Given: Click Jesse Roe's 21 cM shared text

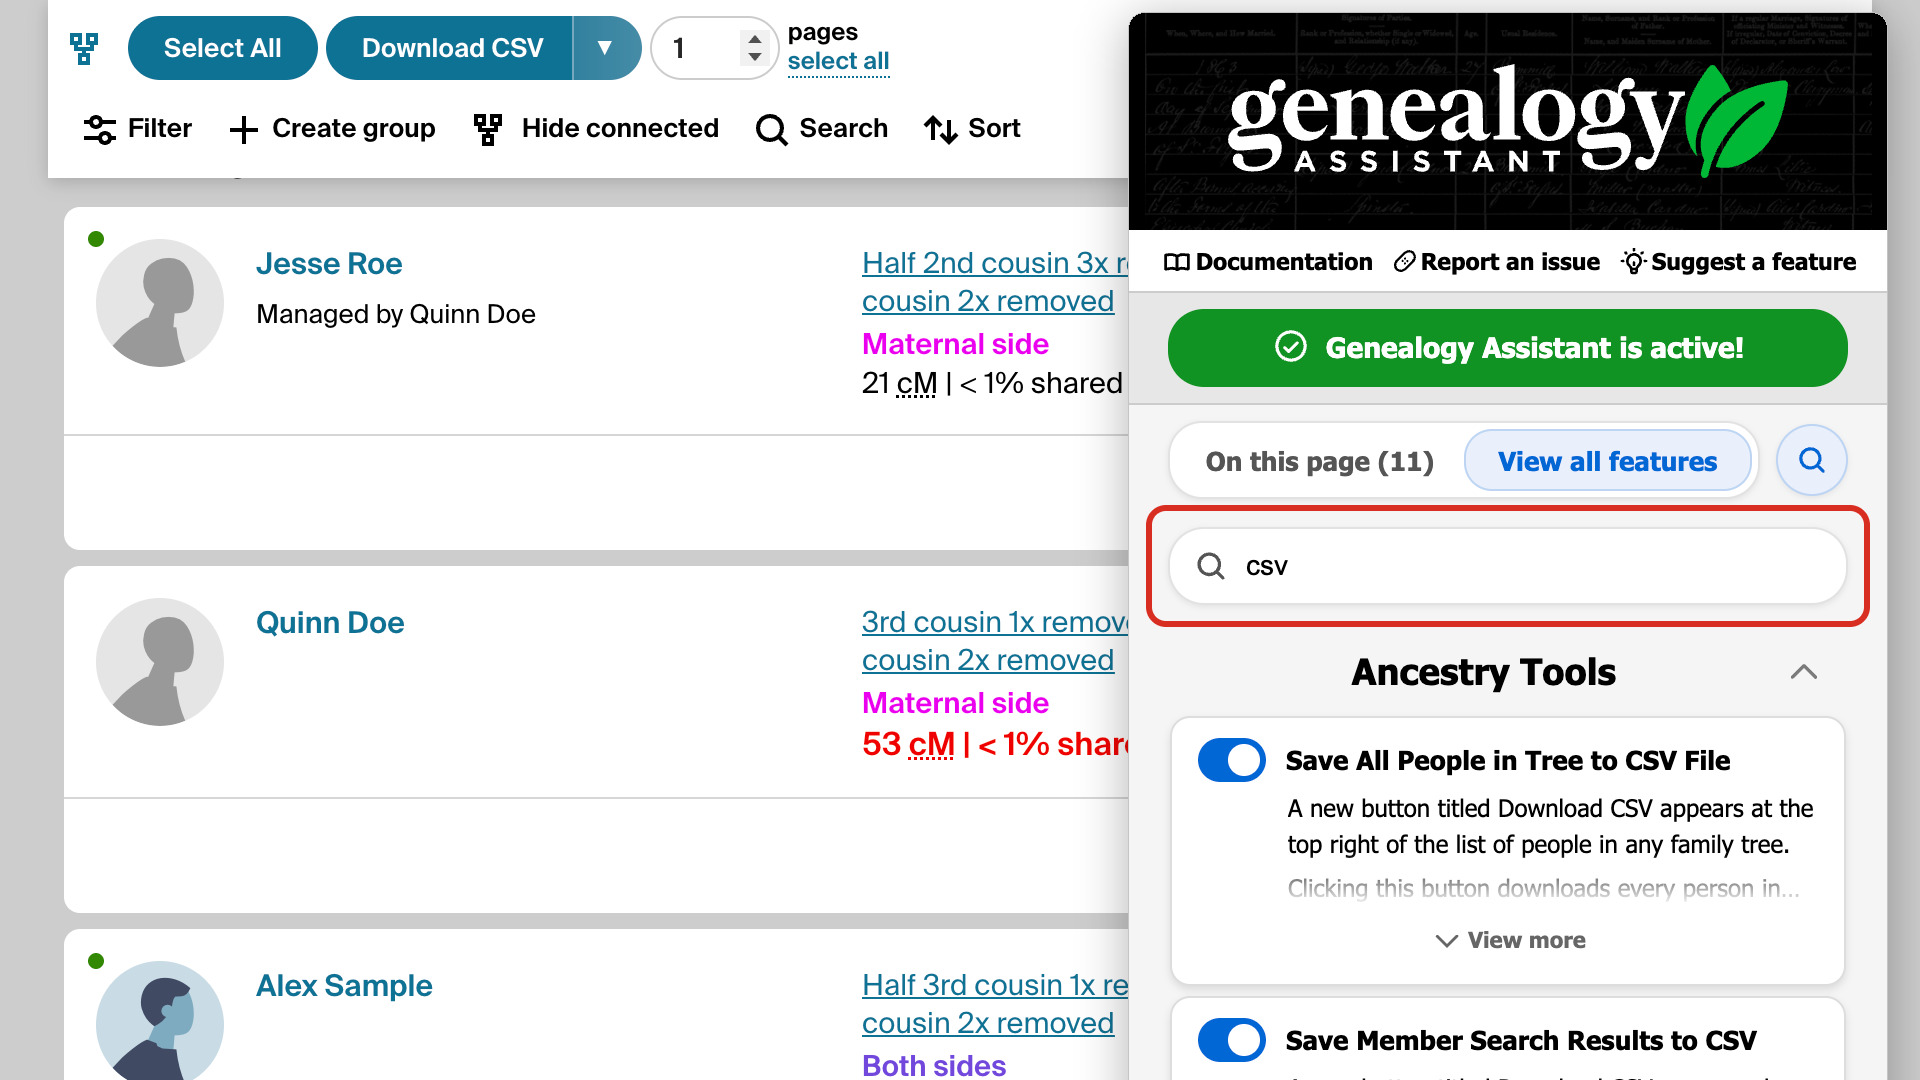Looking at the screenshot, I should coord(992,384).
